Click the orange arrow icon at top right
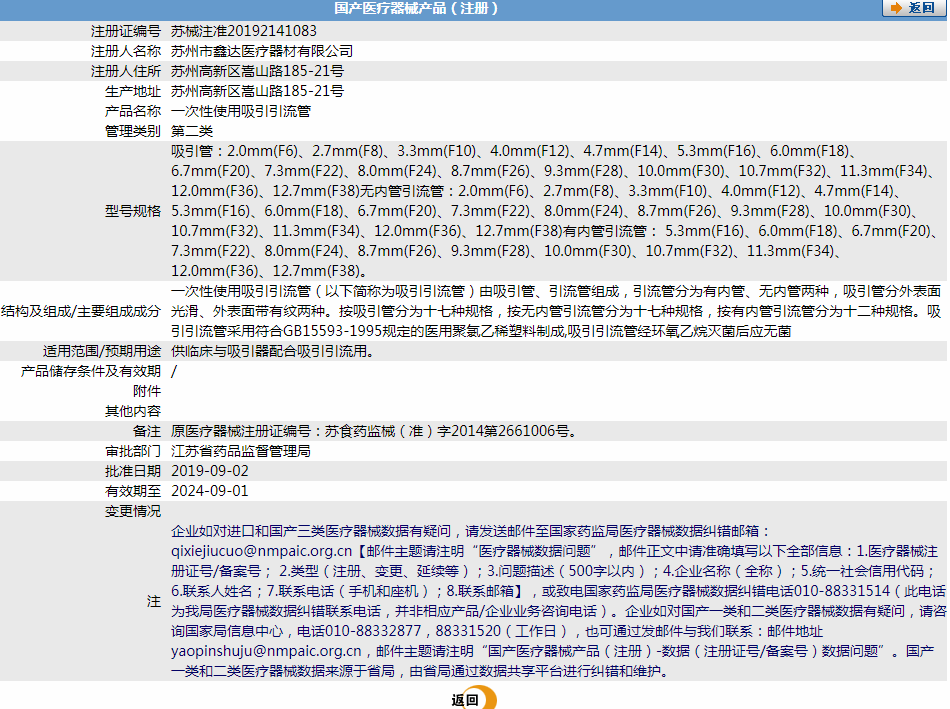Image resolution: width=950 pixels, height=709 pixels. tap(895, 8)
